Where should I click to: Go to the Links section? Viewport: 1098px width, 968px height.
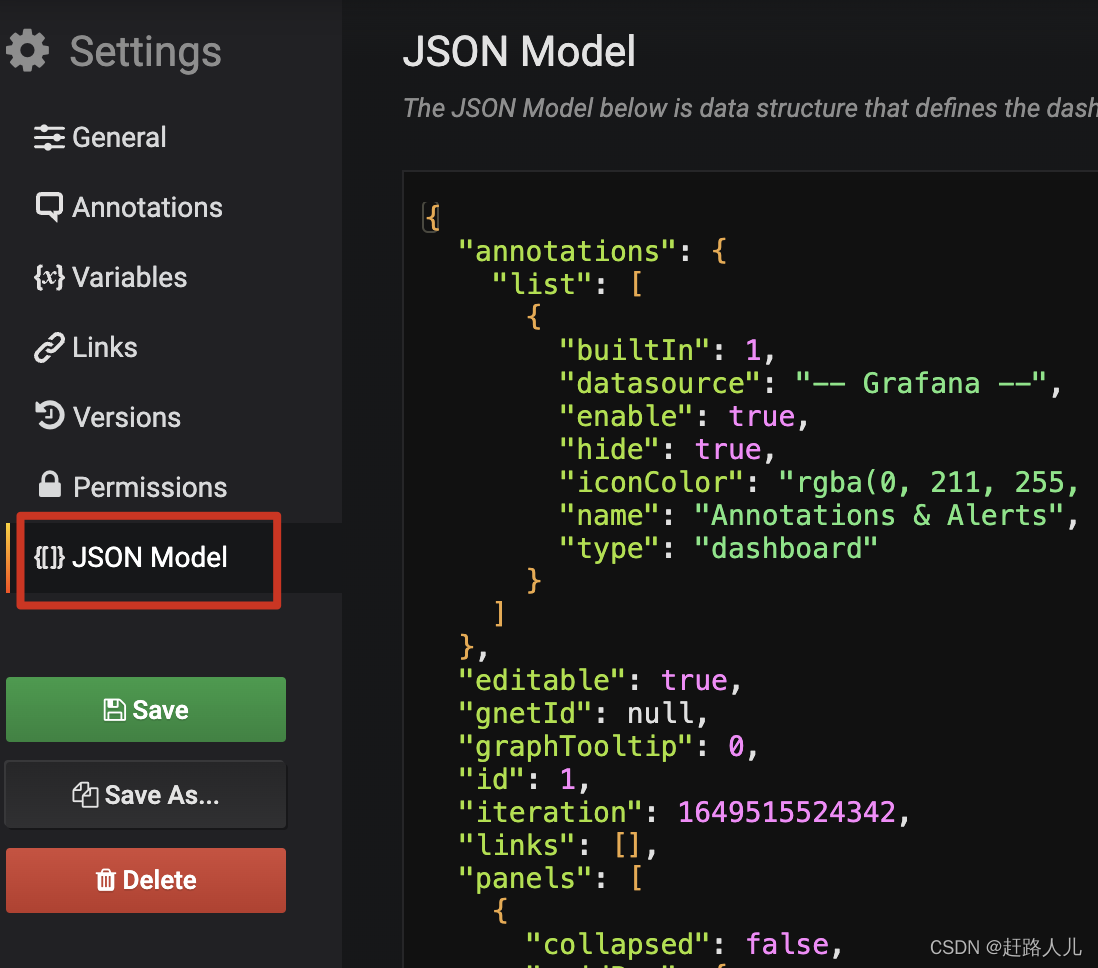[x=105, y=348]
